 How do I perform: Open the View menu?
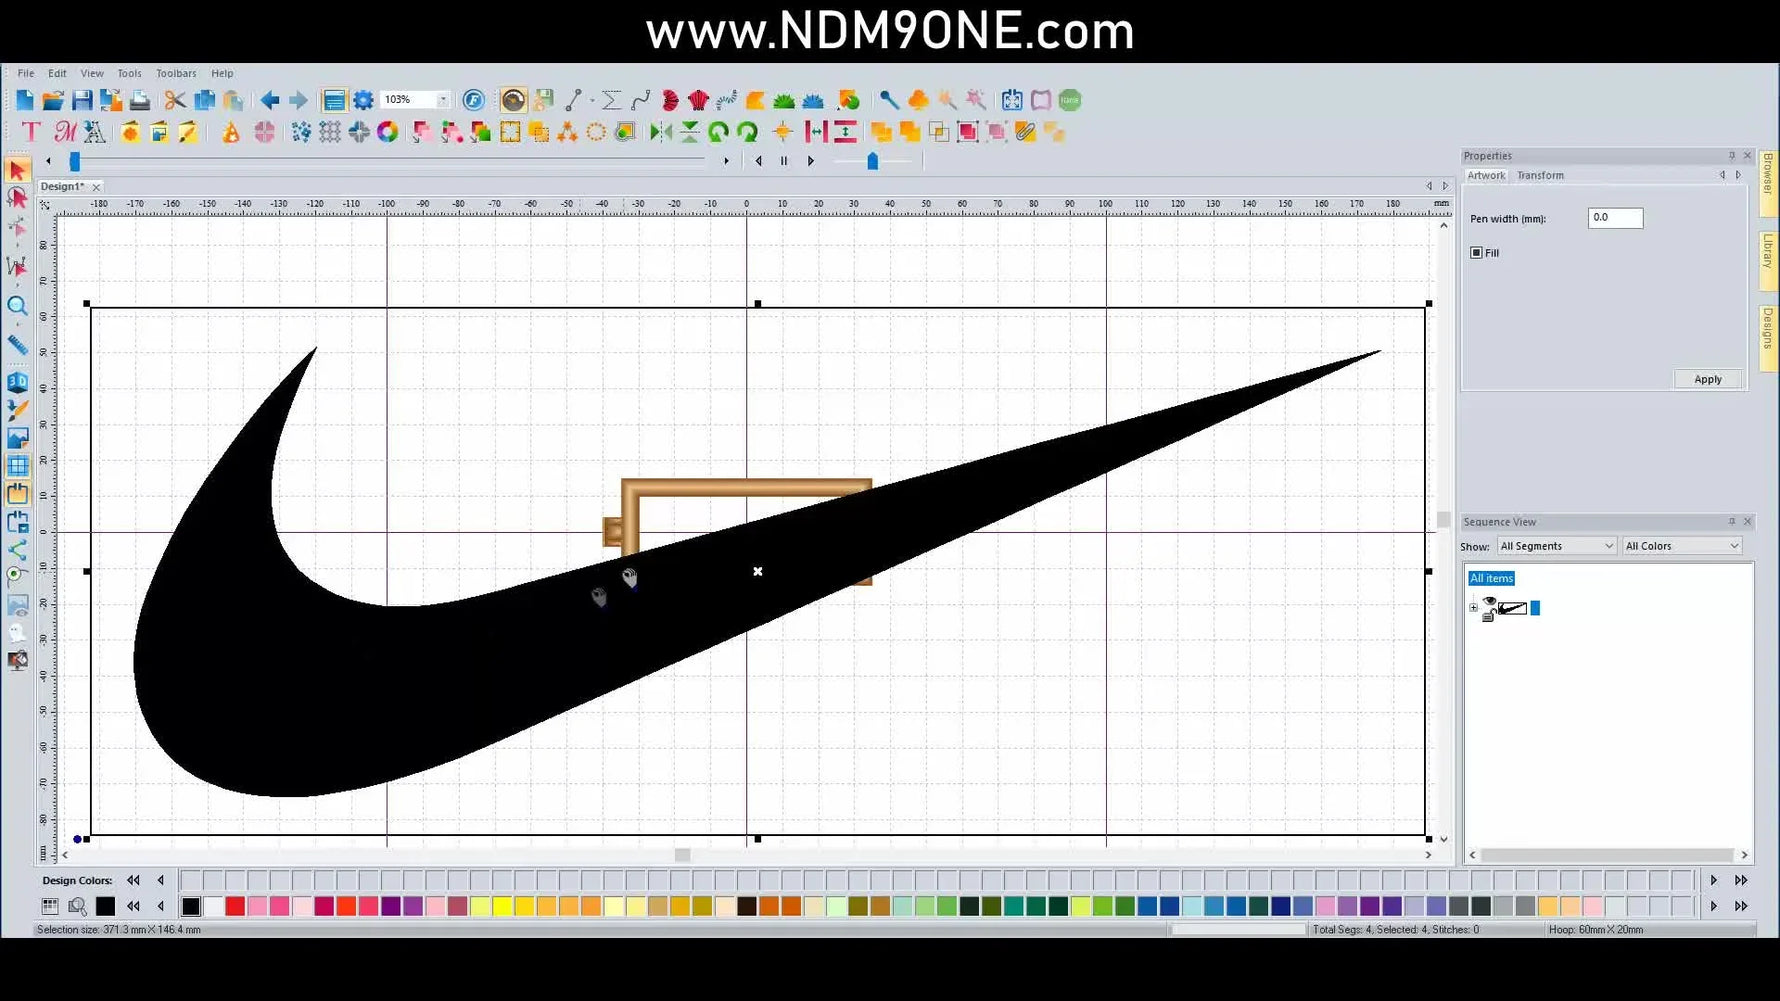(92, 73)
